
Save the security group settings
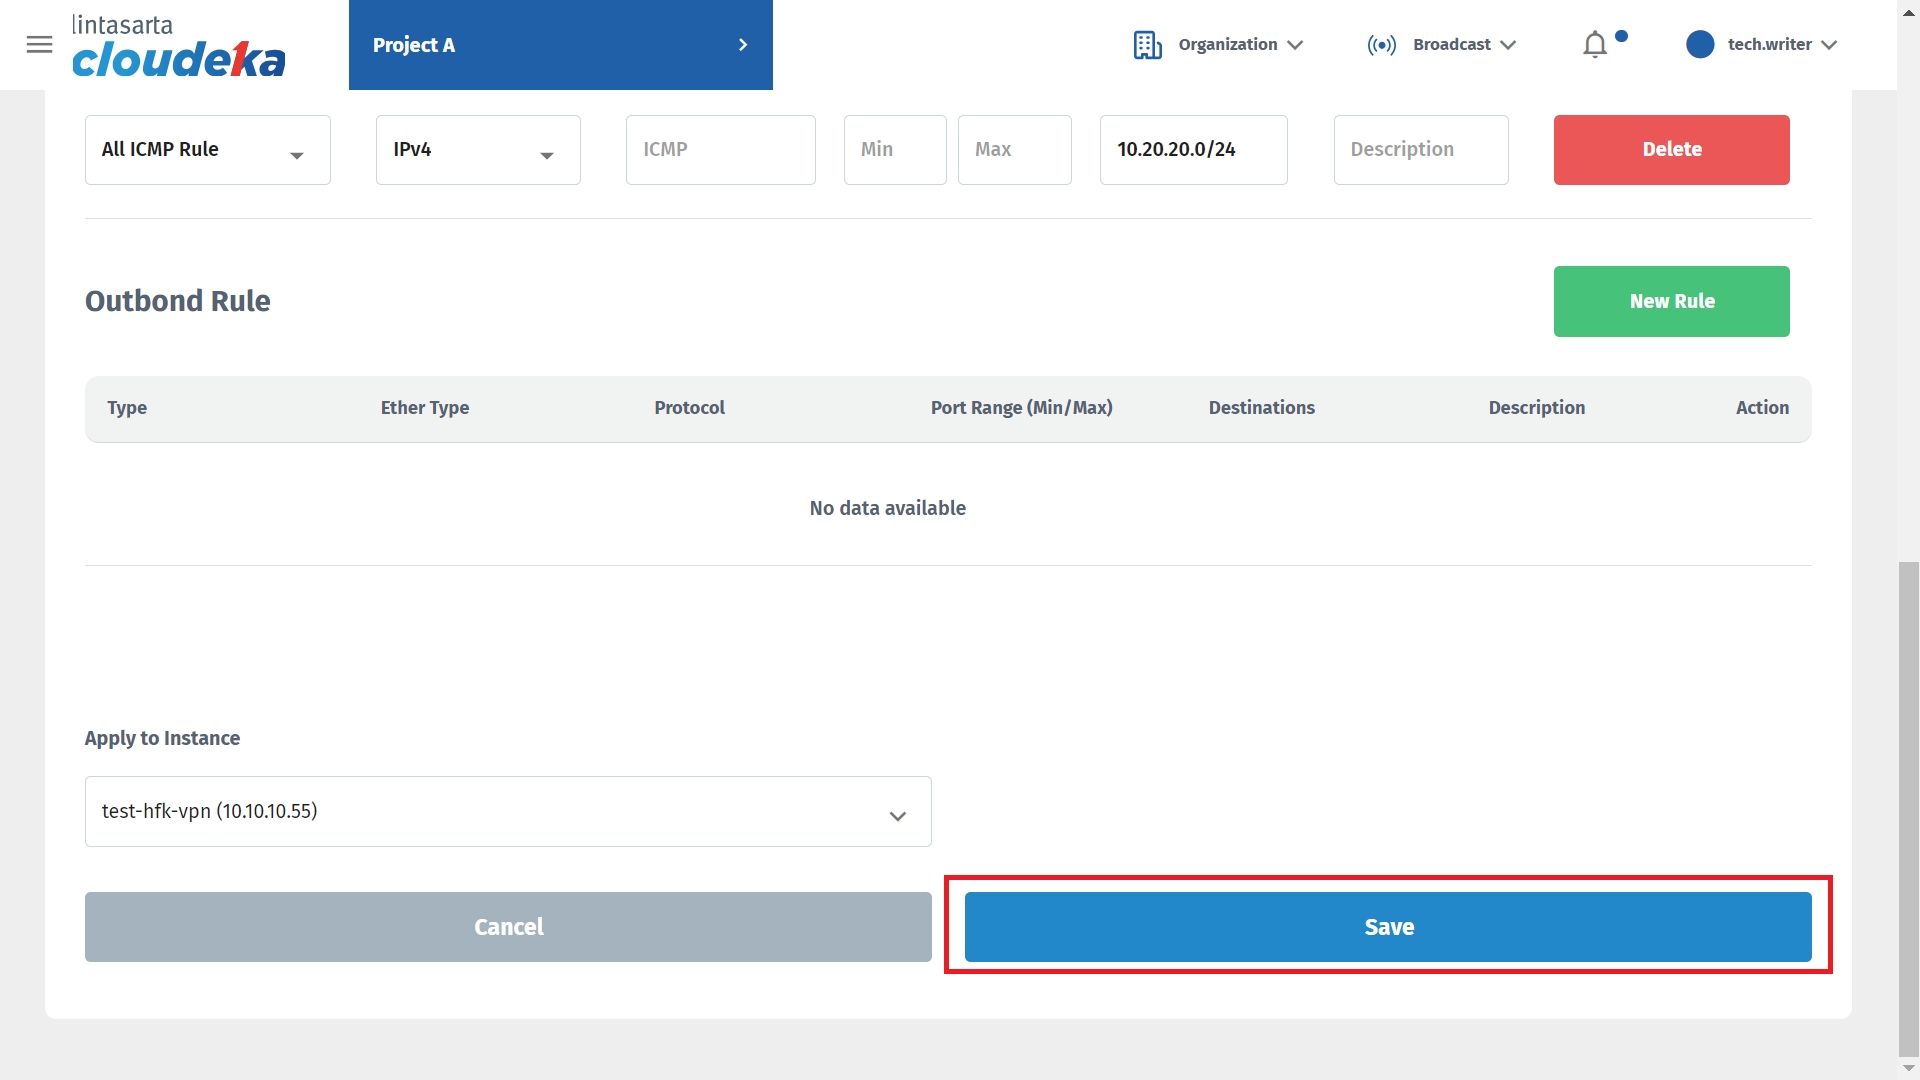pyautogui.click(x=1387, y=927)
